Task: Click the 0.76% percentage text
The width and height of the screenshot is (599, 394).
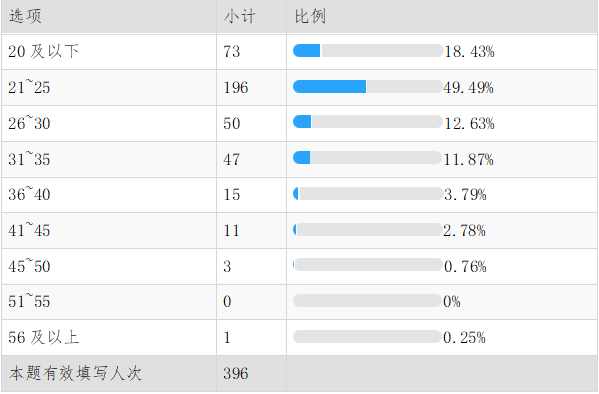Action: [465, 266]
